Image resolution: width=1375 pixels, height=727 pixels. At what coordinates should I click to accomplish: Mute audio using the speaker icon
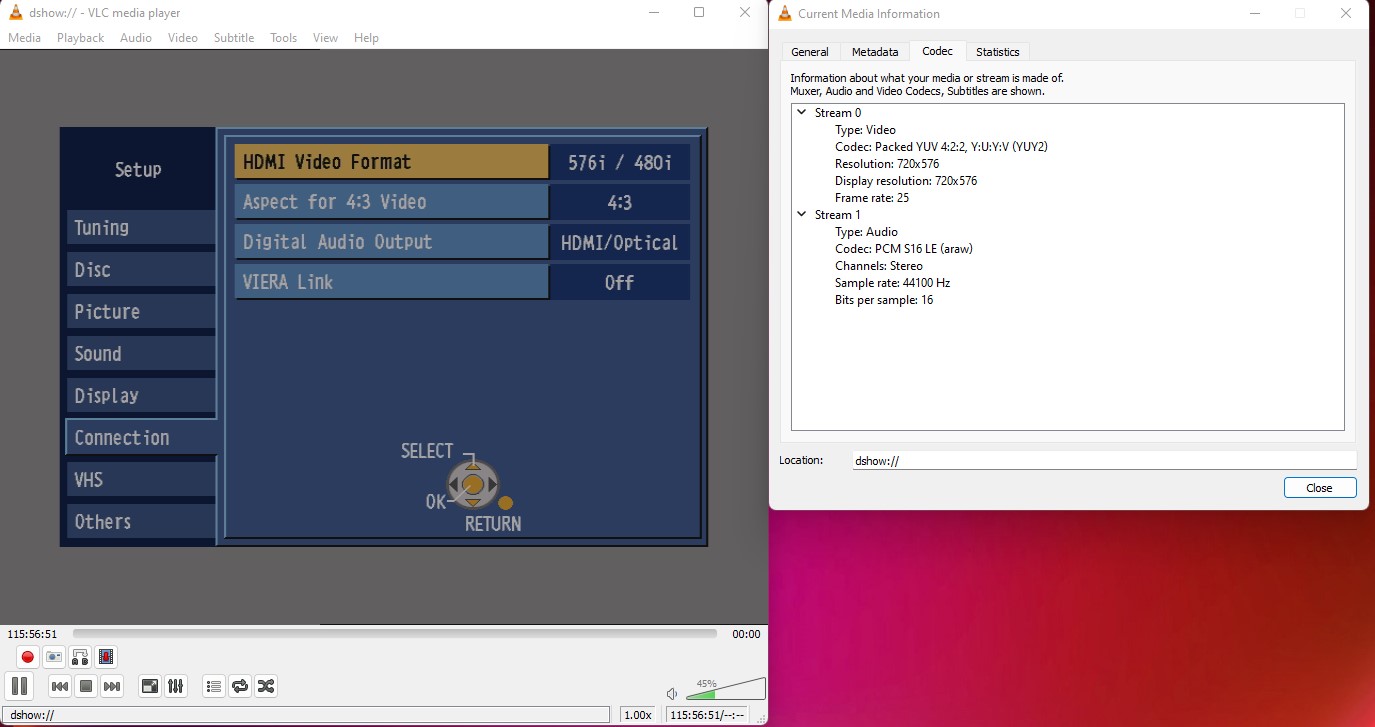point(673,694)
